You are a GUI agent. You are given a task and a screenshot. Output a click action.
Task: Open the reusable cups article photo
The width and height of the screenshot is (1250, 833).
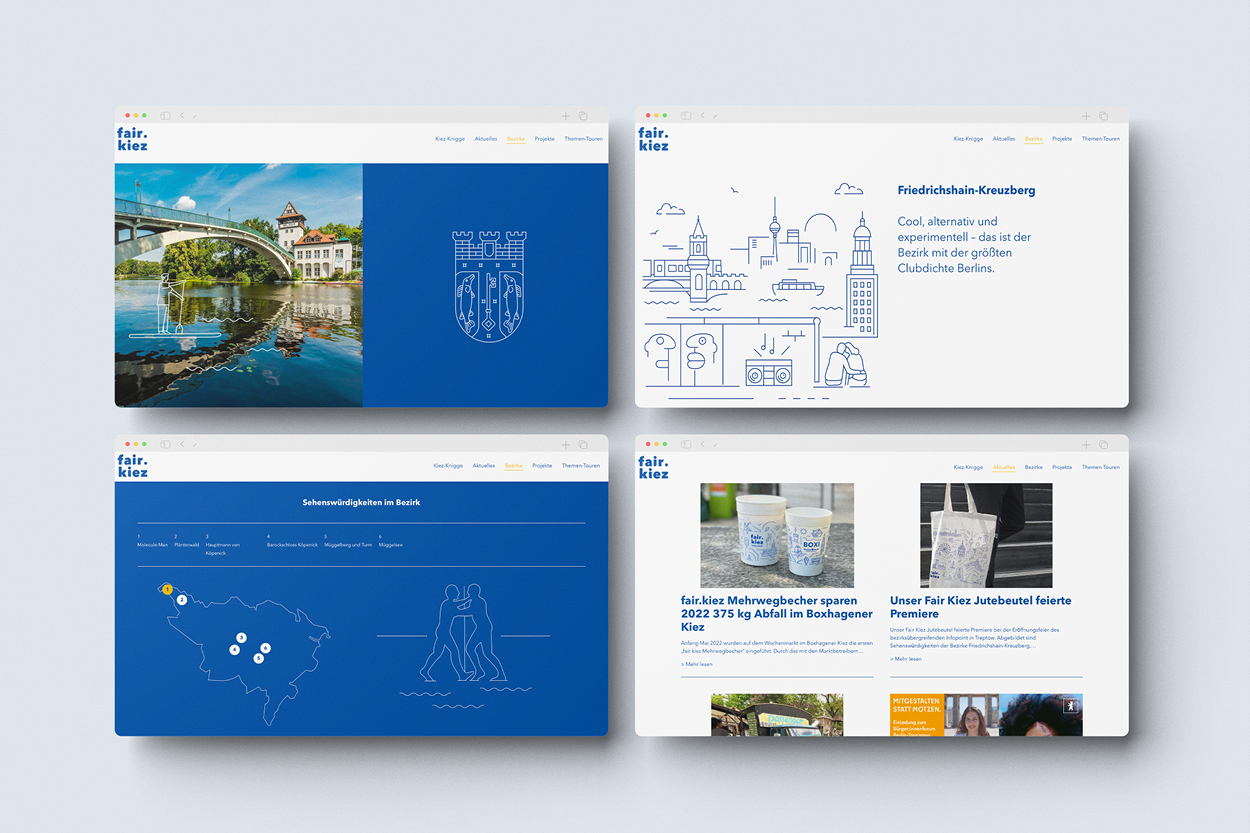pos(777,535)
